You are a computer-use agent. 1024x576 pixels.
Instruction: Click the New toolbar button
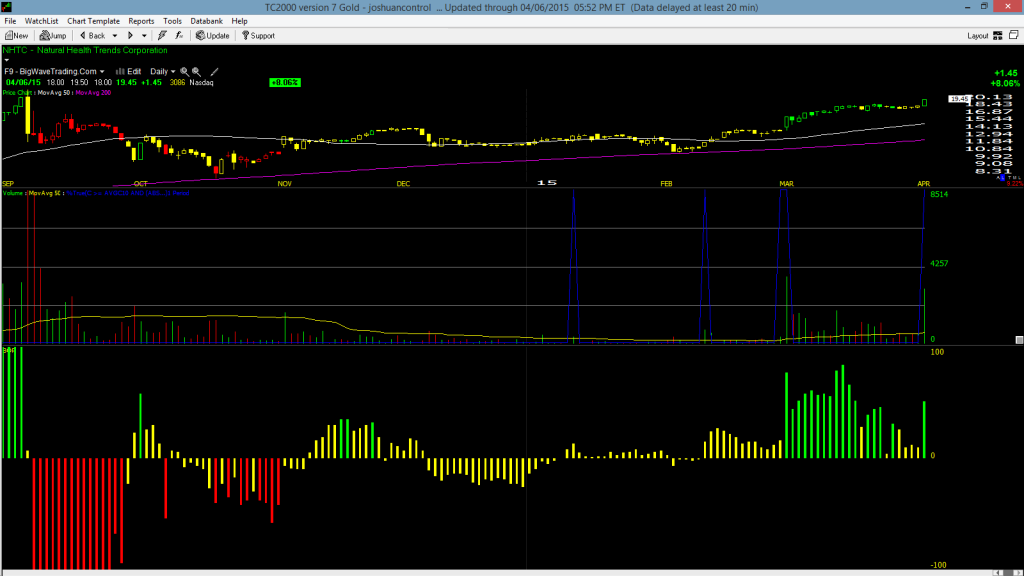pos(16,36)
